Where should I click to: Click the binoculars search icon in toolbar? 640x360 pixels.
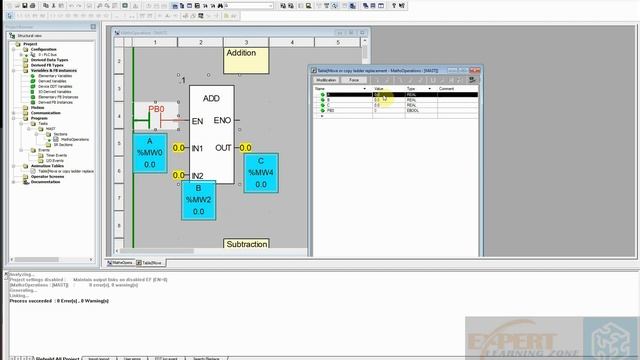point(220,6)
